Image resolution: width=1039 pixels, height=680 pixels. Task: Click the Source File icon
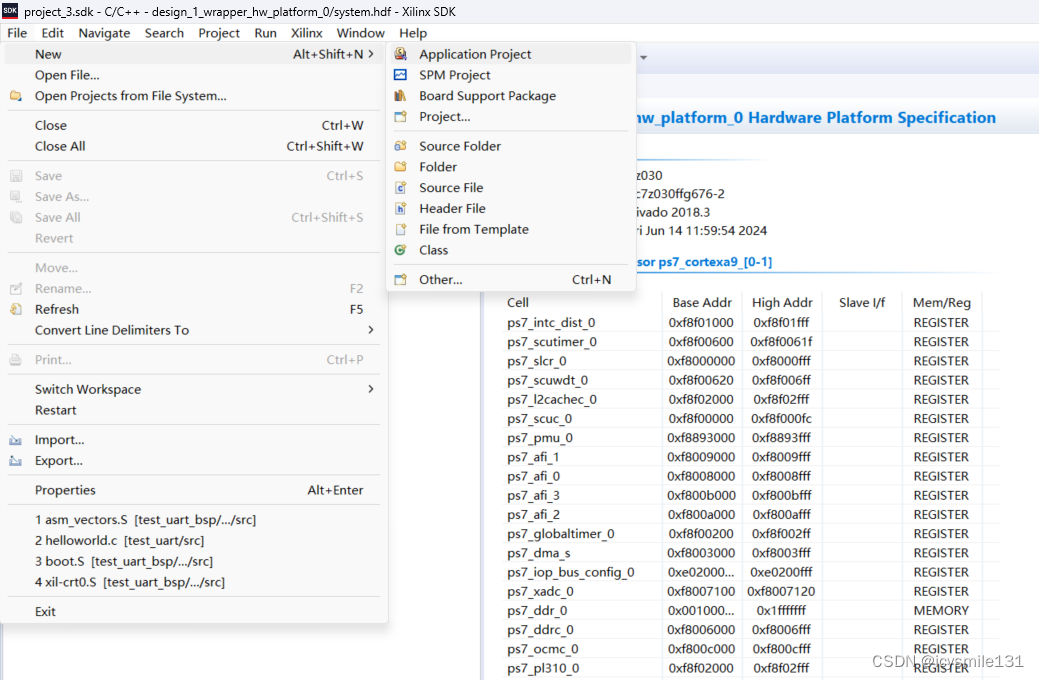point(400,188)
